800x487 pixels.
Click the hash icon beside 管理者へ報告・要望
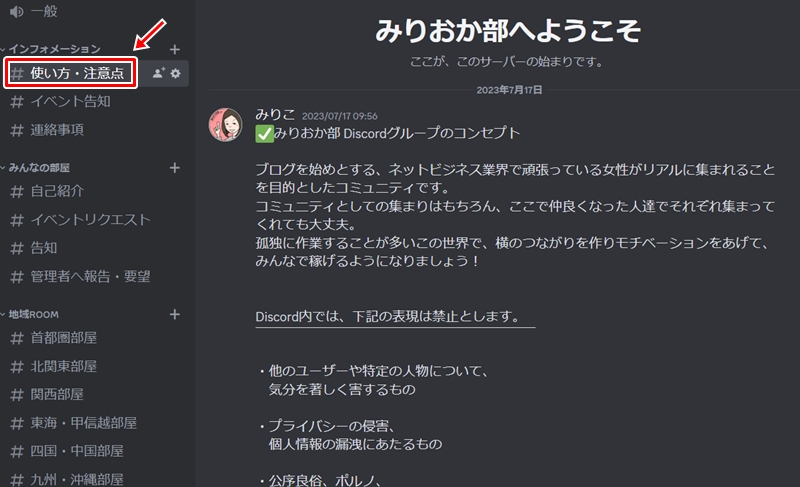(x=17, y=277)
